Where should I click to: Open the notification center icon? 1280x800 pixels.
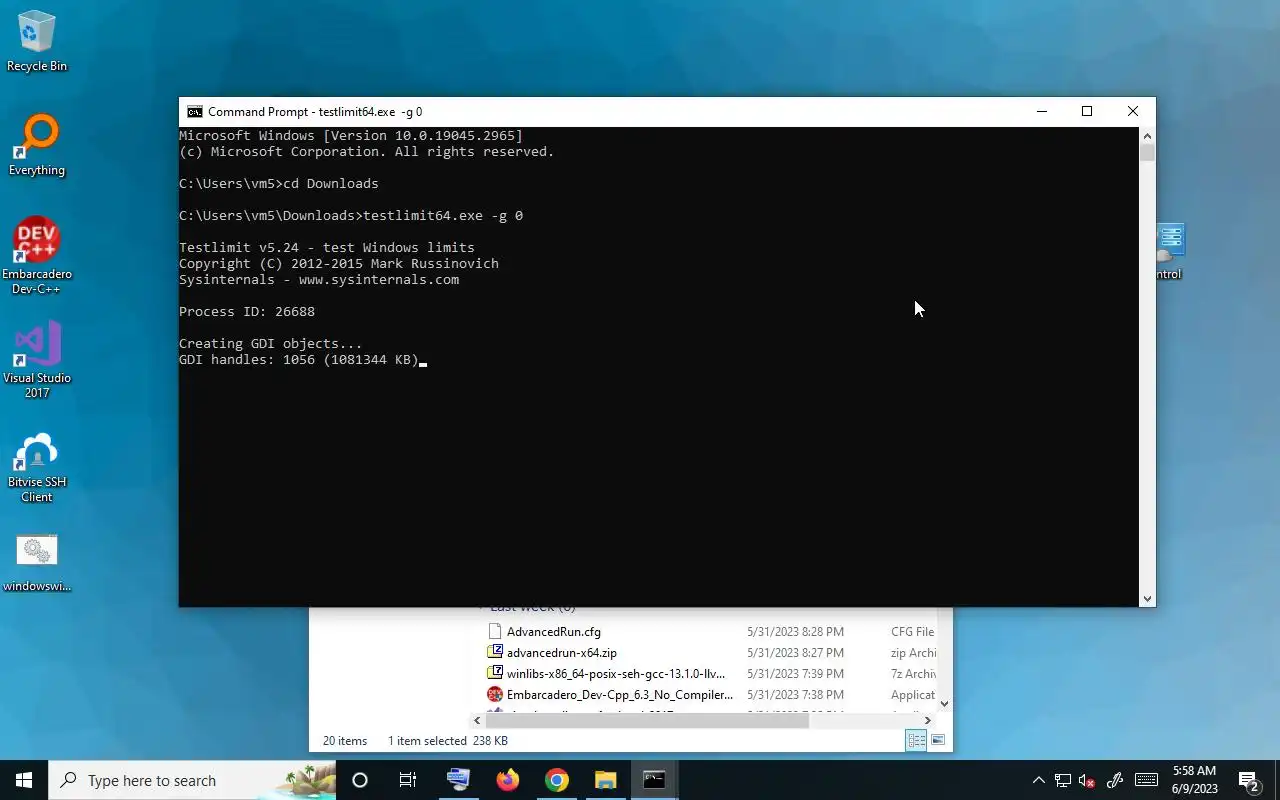pyautogui.click(x=1249, y=781)
